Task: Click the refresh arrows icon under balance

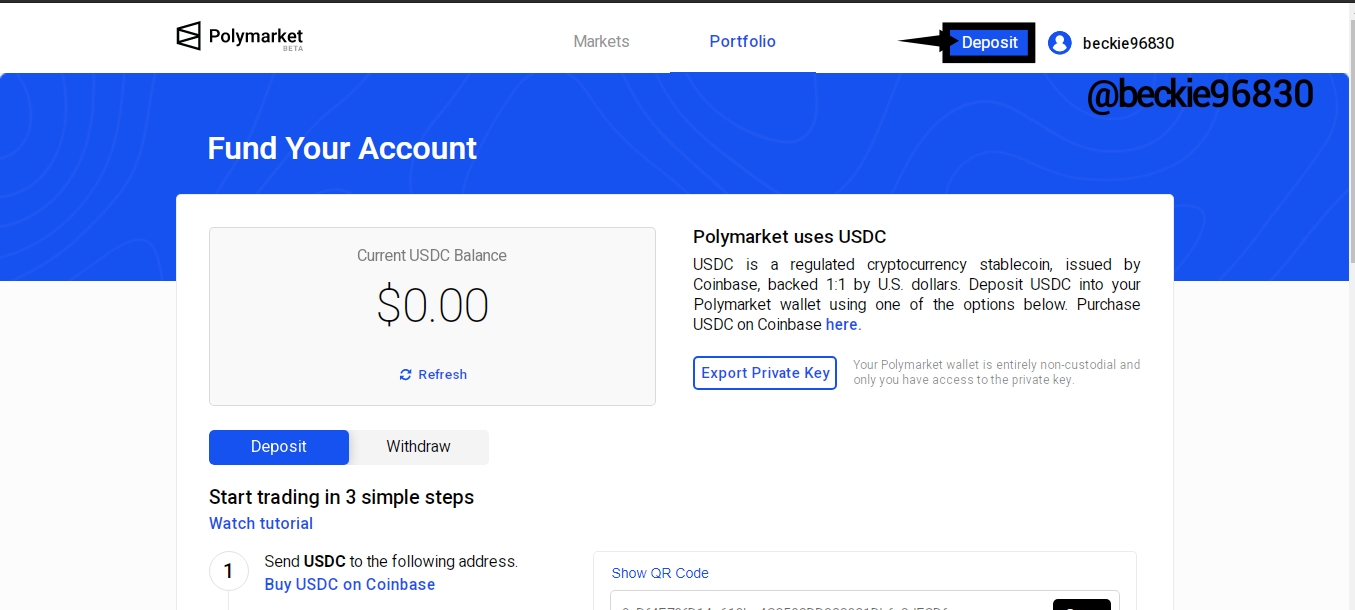Action: pos(405,374)
